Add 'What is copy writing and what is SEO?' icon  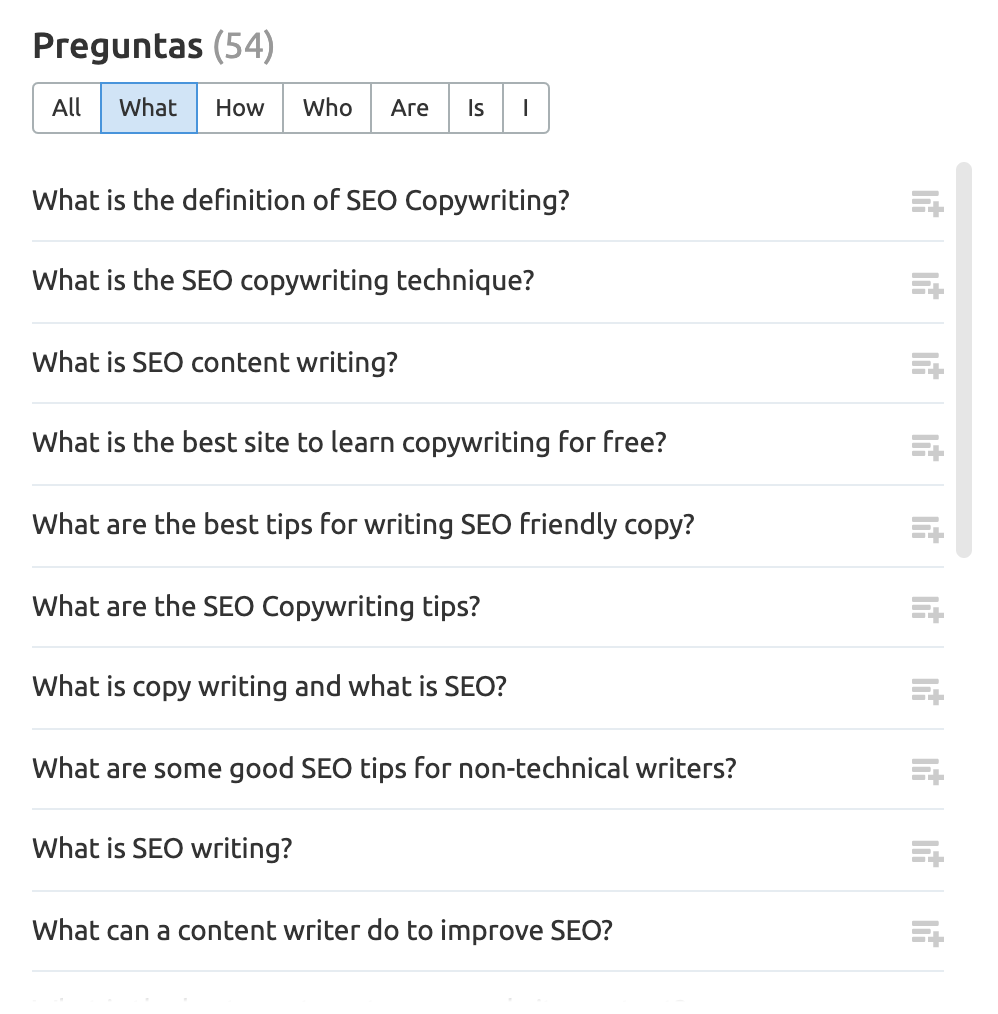point(926,690)
